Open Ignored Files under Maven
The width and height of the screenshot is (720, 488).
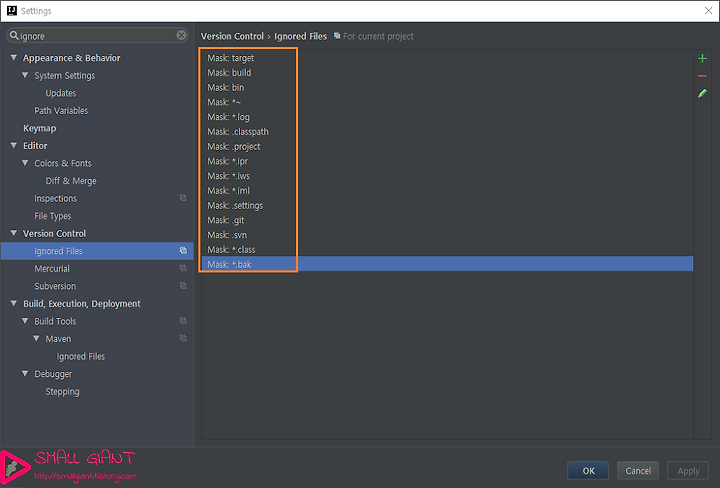(81, 356)
